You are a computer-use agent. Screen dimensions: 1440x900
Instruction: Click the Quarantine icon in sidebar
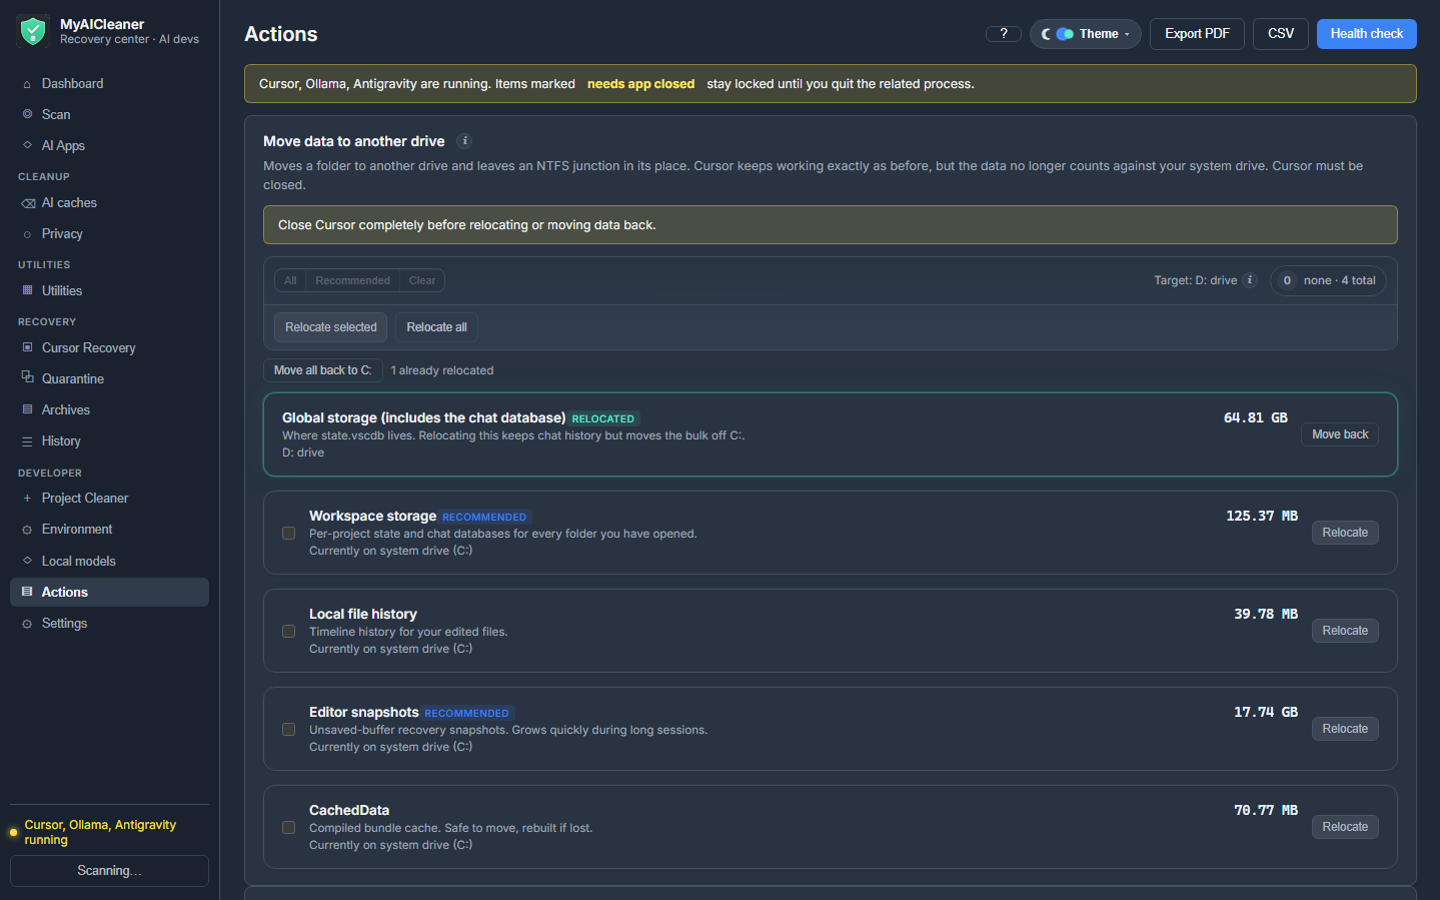(27, 378)
